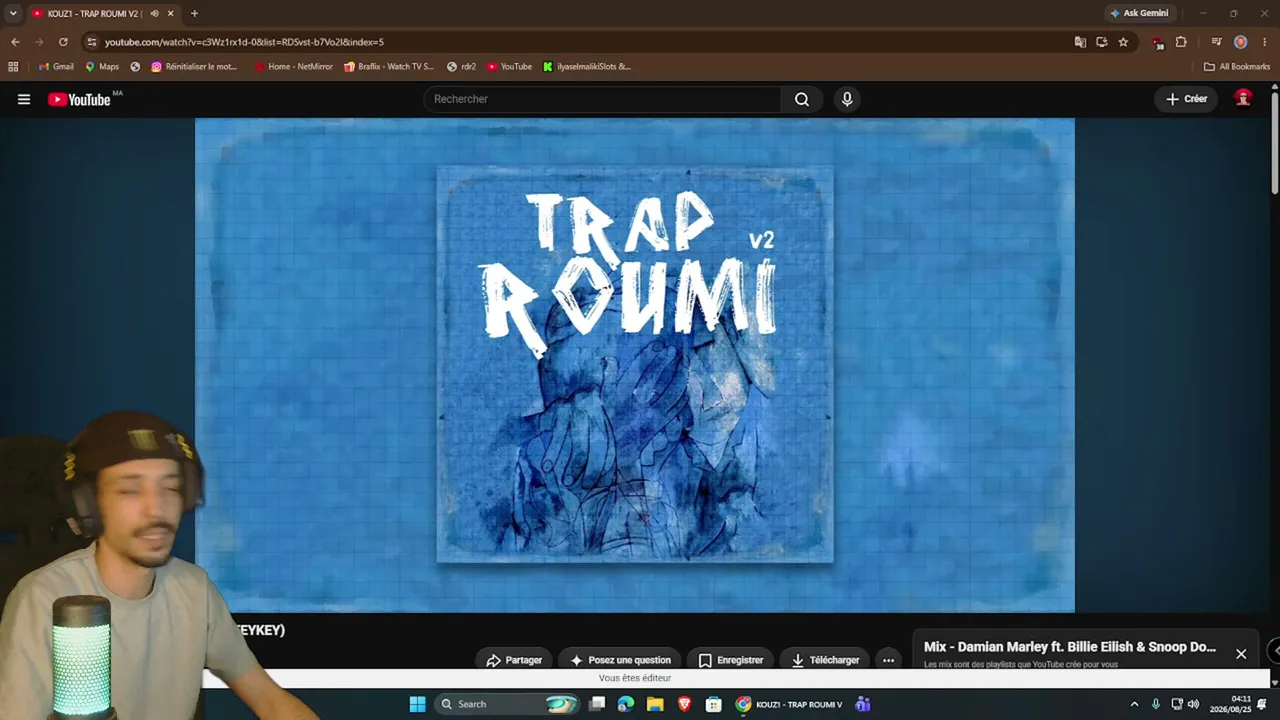
Task: Go forward with browser forward arrow
Action: [39, 42]
